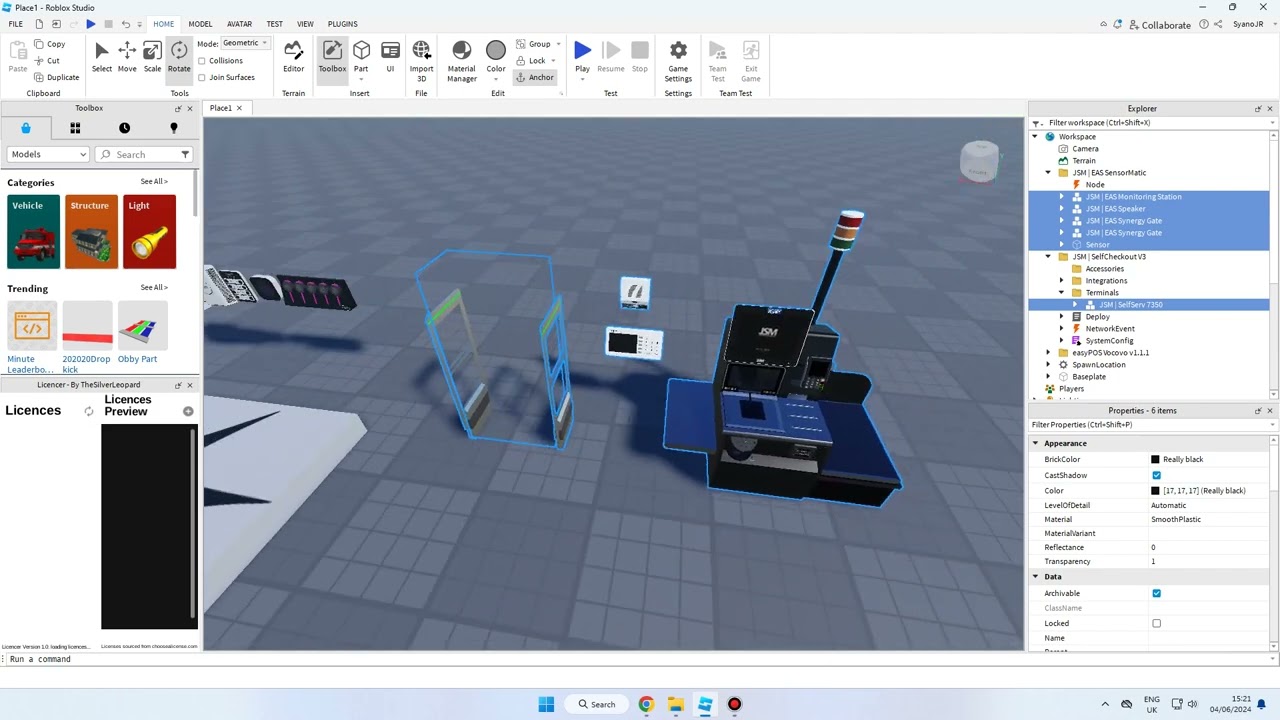This screenshot has width=1280, height=720.
Task: Toggle the Anchor option
Action: click(x=535, y=77)
